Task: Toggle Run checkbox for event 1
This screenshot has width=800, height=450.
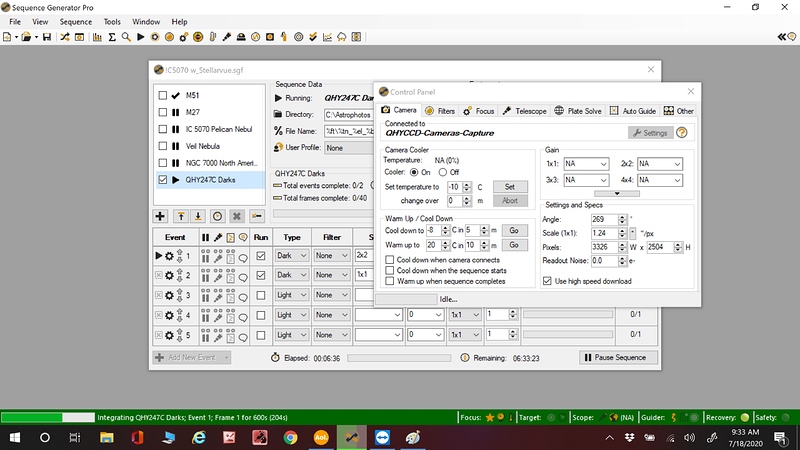Action: (261, 256)
